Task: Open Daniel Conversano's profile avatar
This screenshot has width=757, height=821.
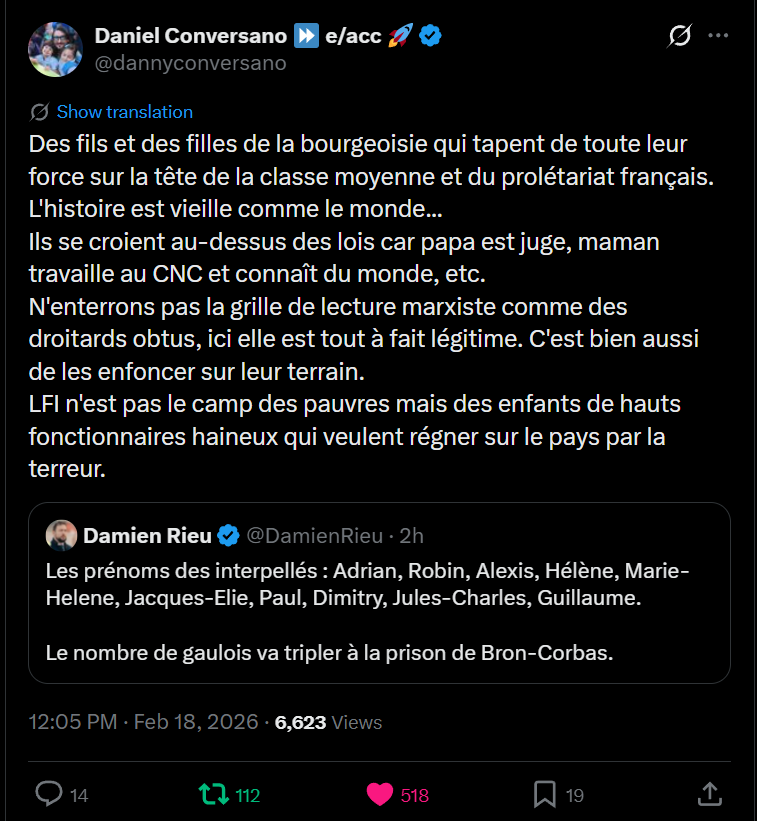Action: (x=54, y=49)
